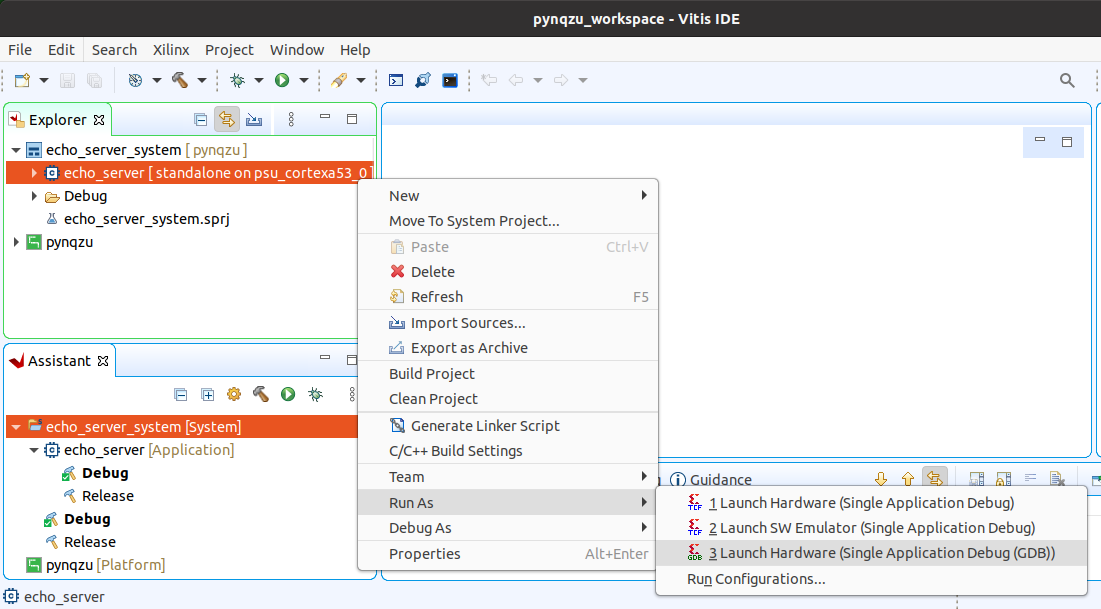Click Guidance previous up arrow icon
This screenshot has width=1101, height=609.
click(907, 479)
